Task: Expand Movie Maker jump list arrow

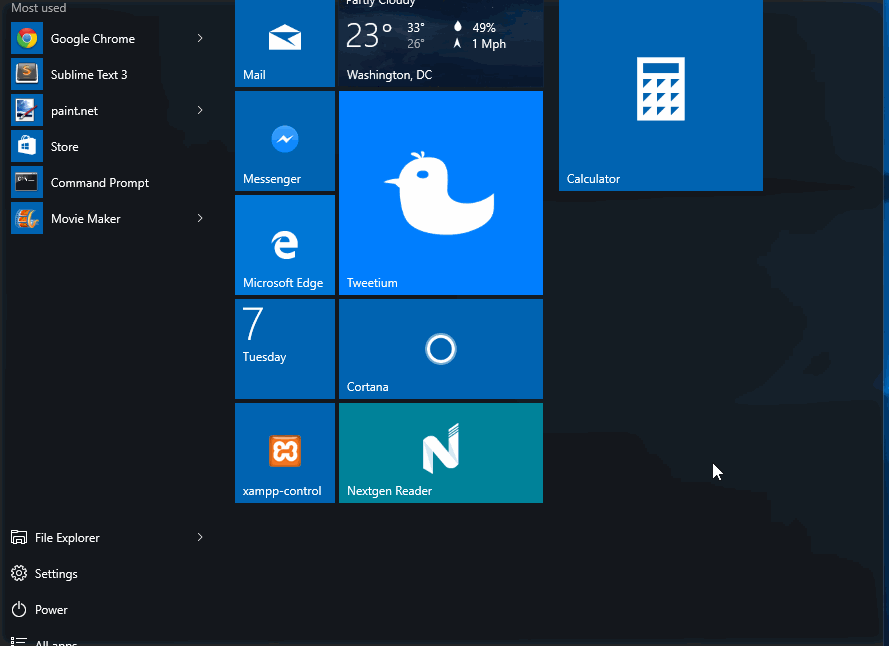Action: pyautogui.click(x=200, y=219)
